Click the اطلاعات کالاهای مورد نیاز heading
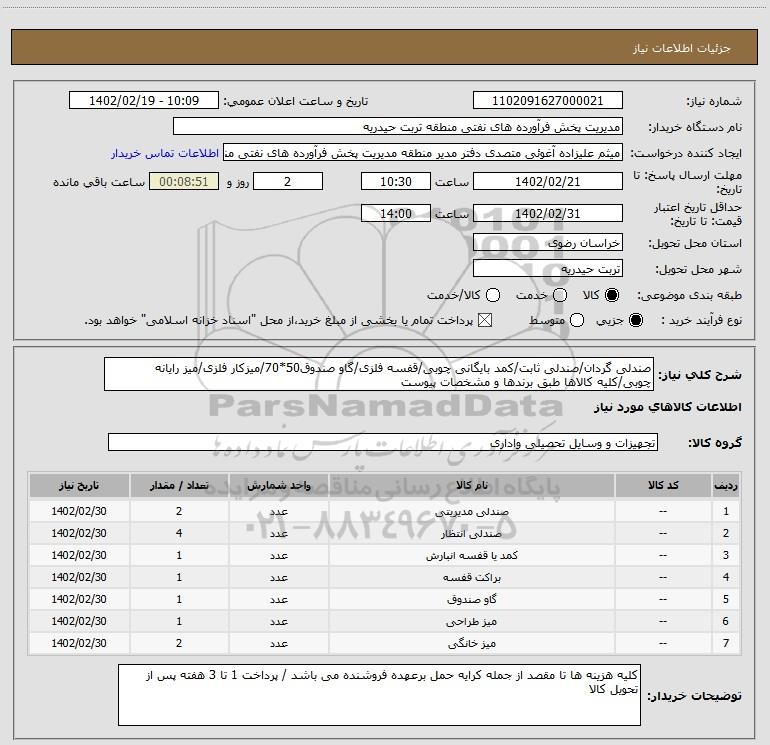The image size is (770, 745). (x=667, y=407)
